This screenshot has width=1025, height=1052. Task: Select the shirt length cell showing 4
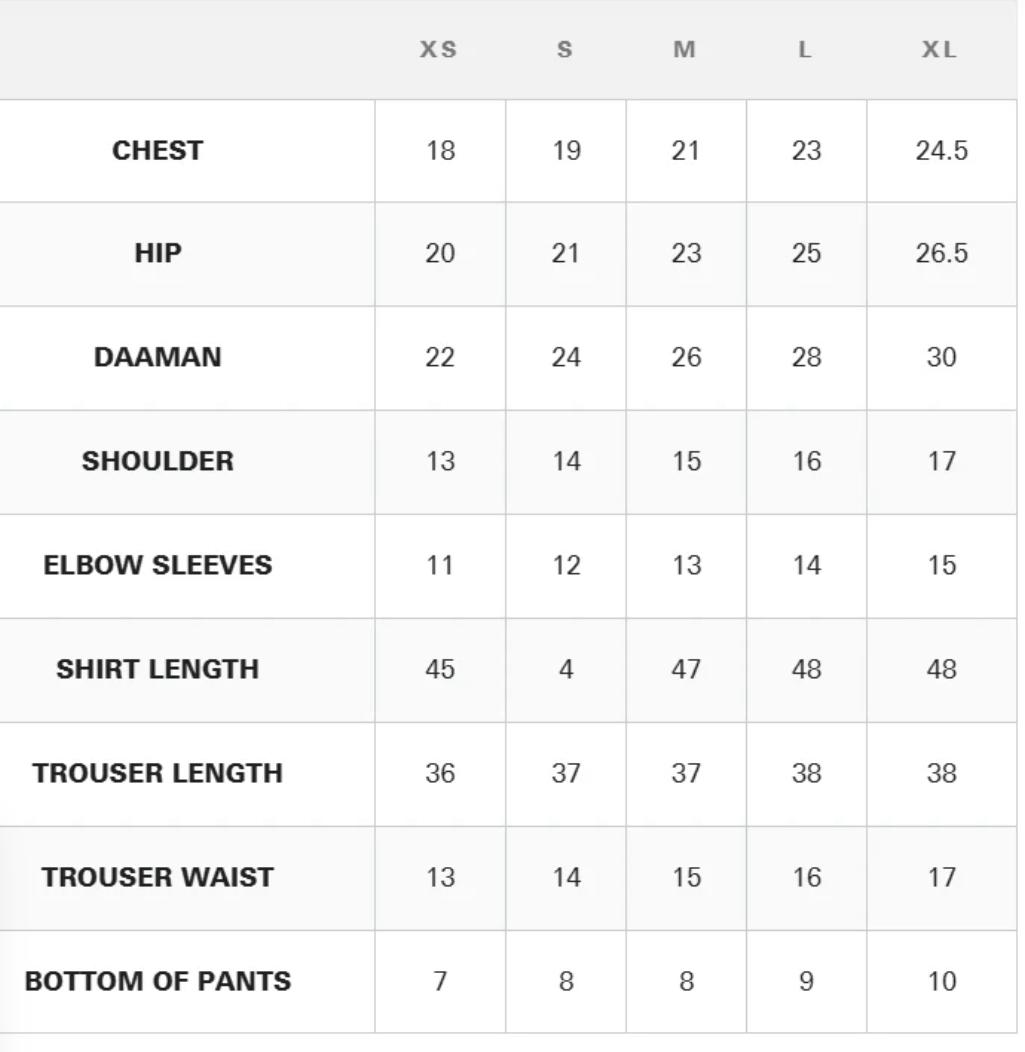pos(565,669)
